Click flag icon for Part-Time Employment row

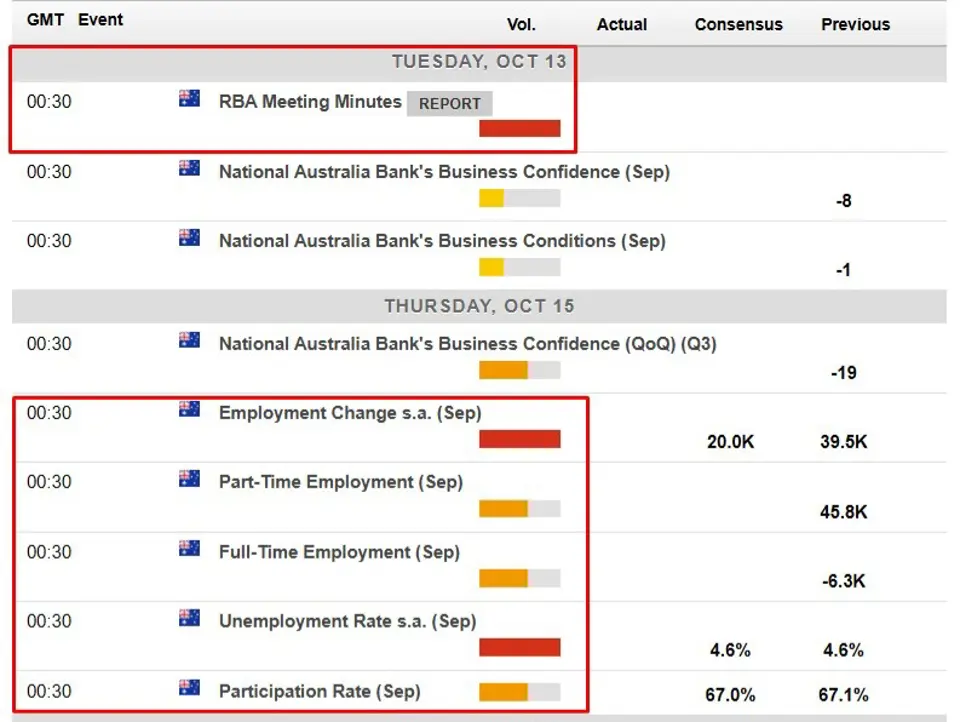click(189, 478)
